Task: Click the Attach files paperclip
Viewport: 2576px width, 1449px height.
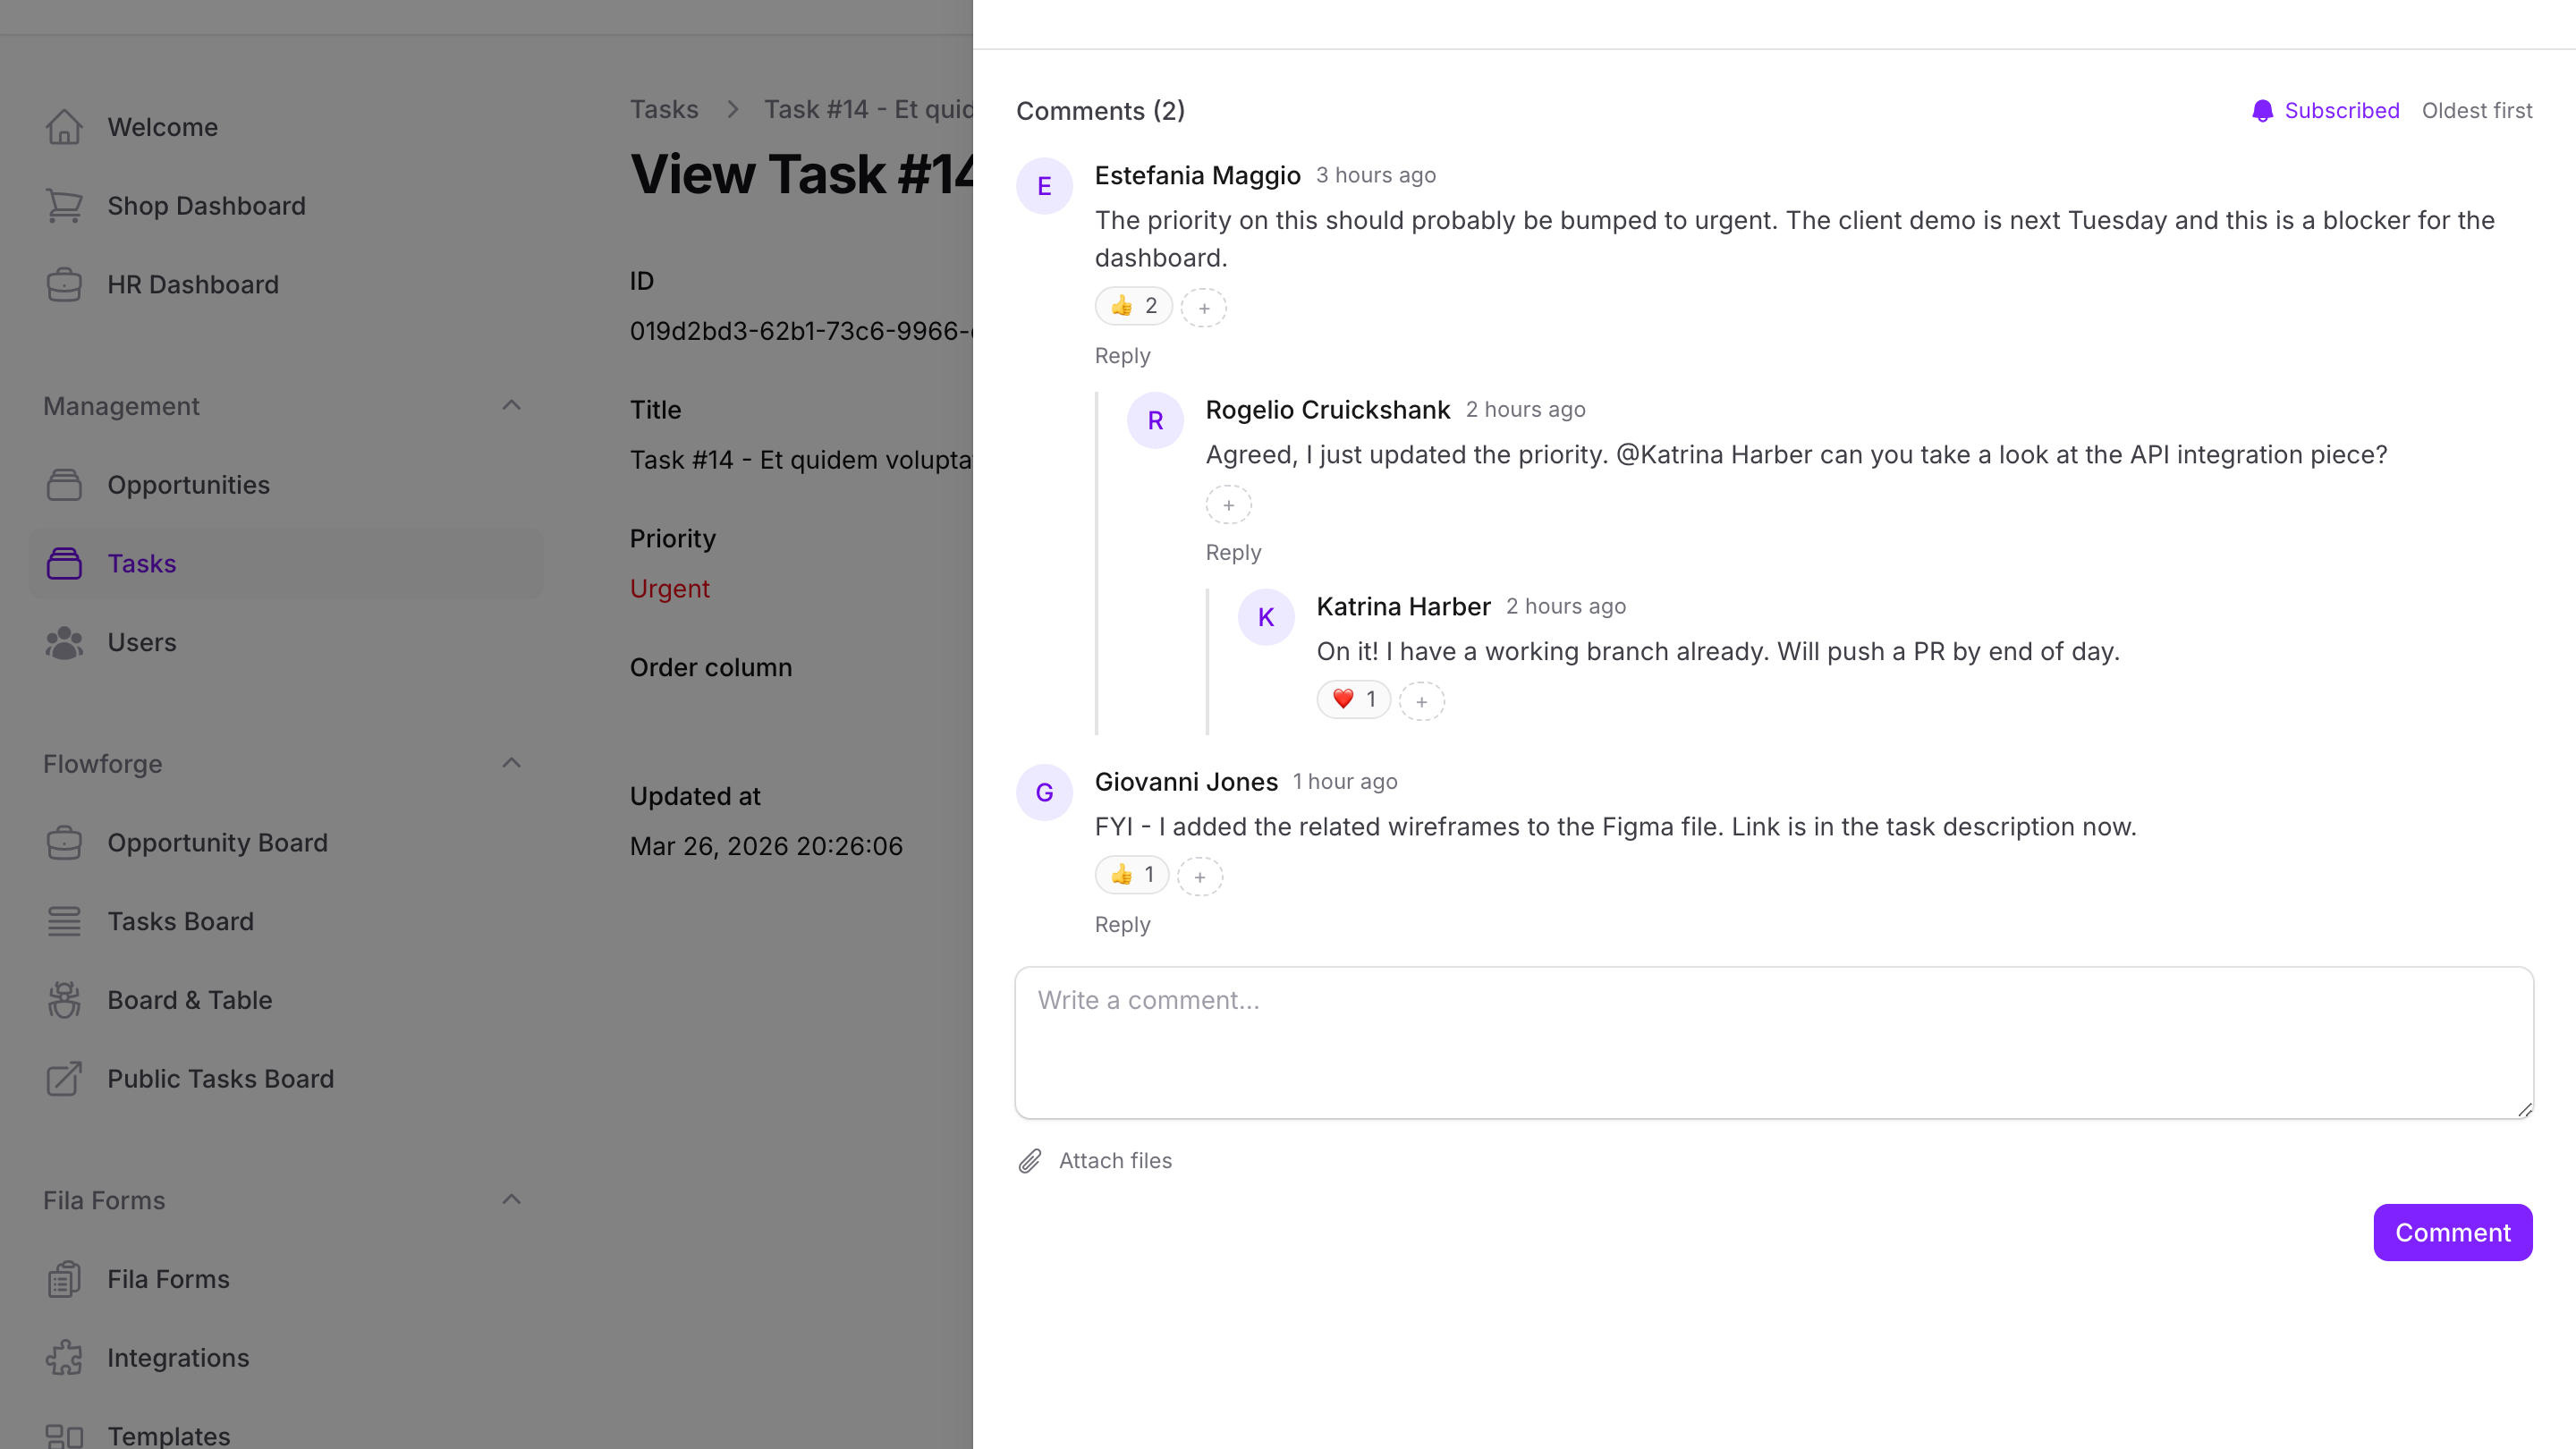Action: click(1030, 1161)
